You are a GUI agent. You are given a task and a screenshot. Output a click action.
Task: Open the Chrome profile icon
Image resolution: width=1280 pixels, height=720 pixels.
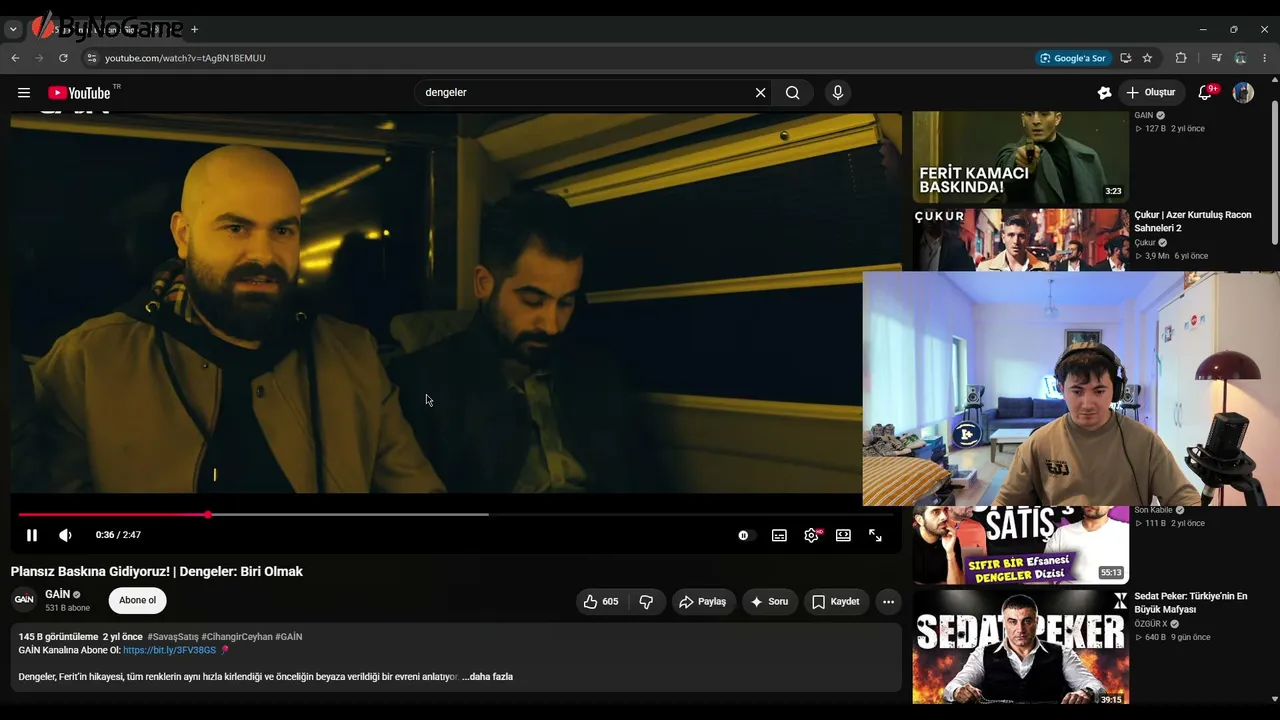[x=1240, y=58]
